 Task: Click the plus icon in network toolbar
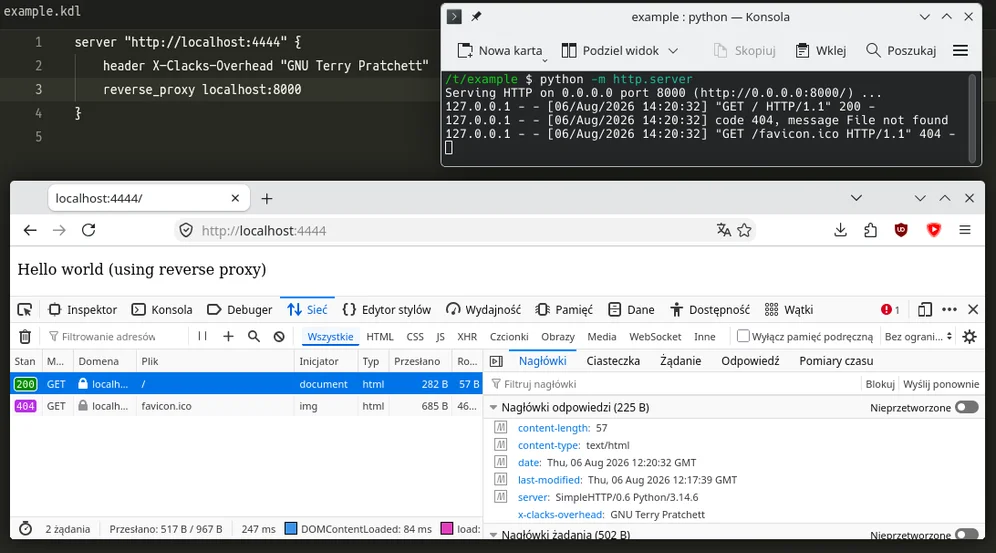[228, 336]
